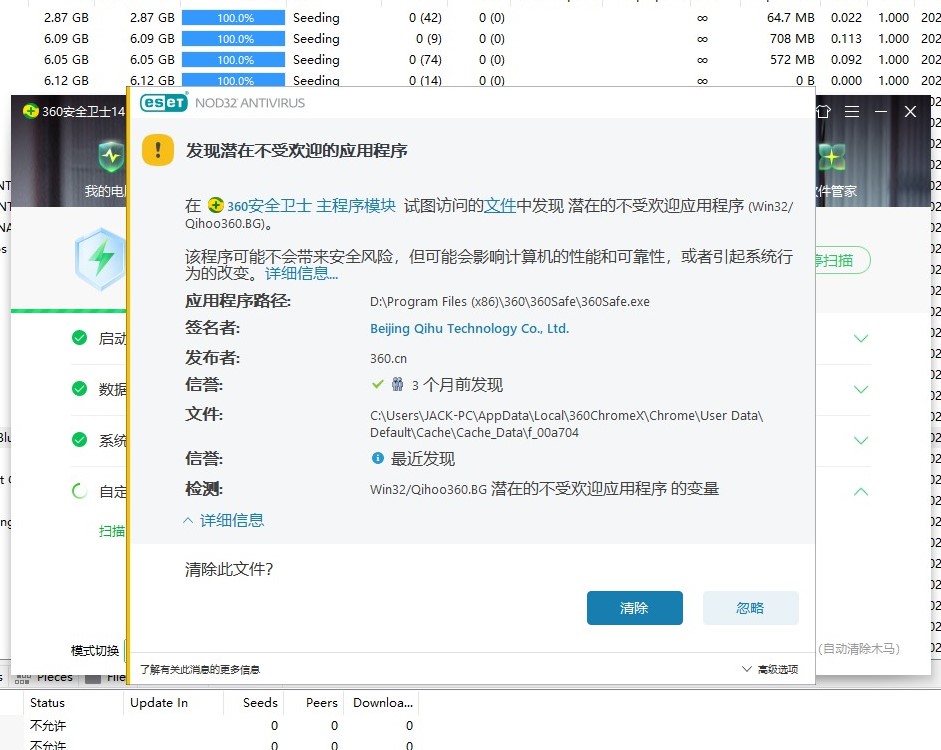This screenshot has height=750, width=941.
Task: Click the lightning shield scan icon
Action: 100,259
